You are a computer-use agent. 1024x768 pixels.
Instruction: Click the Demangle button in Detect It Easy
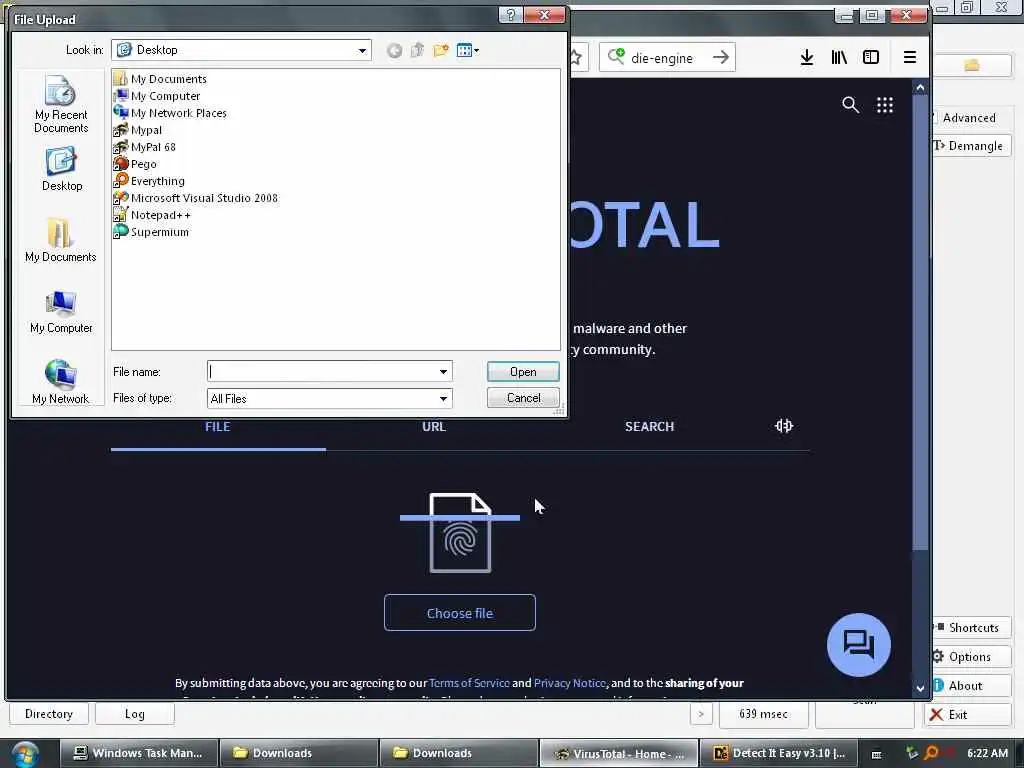tap(970, 146)
